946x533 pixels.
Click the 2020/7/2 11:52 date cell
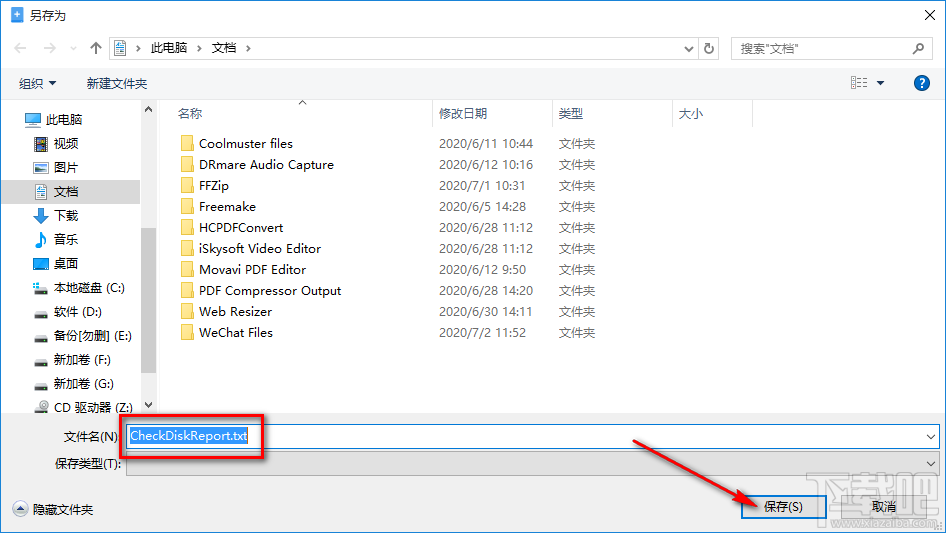pos(482,333)
